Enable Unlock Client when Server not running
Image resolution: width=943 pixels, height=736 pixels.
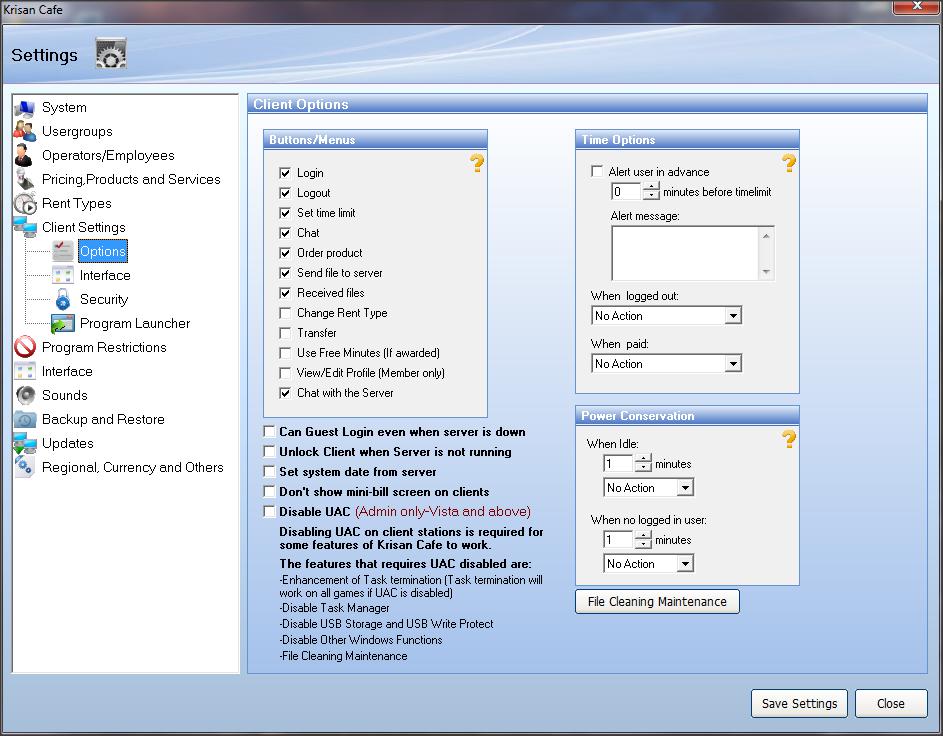click(269, 451)
